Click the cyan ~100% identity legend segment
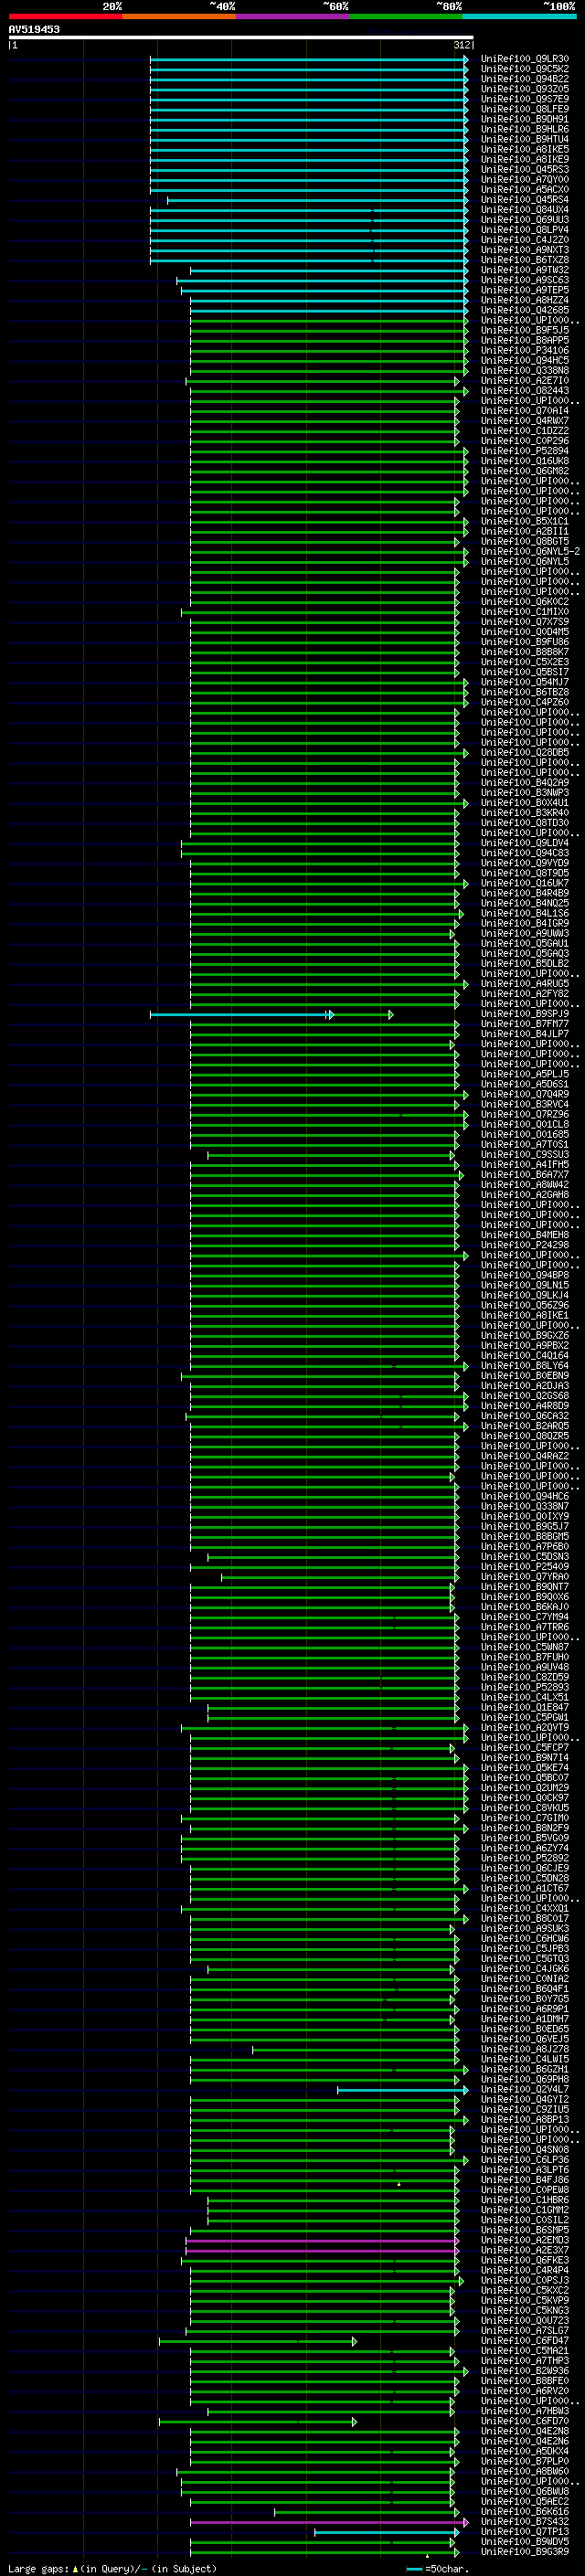Viewport: 585px width, 2576px height. tap(520, 16)
